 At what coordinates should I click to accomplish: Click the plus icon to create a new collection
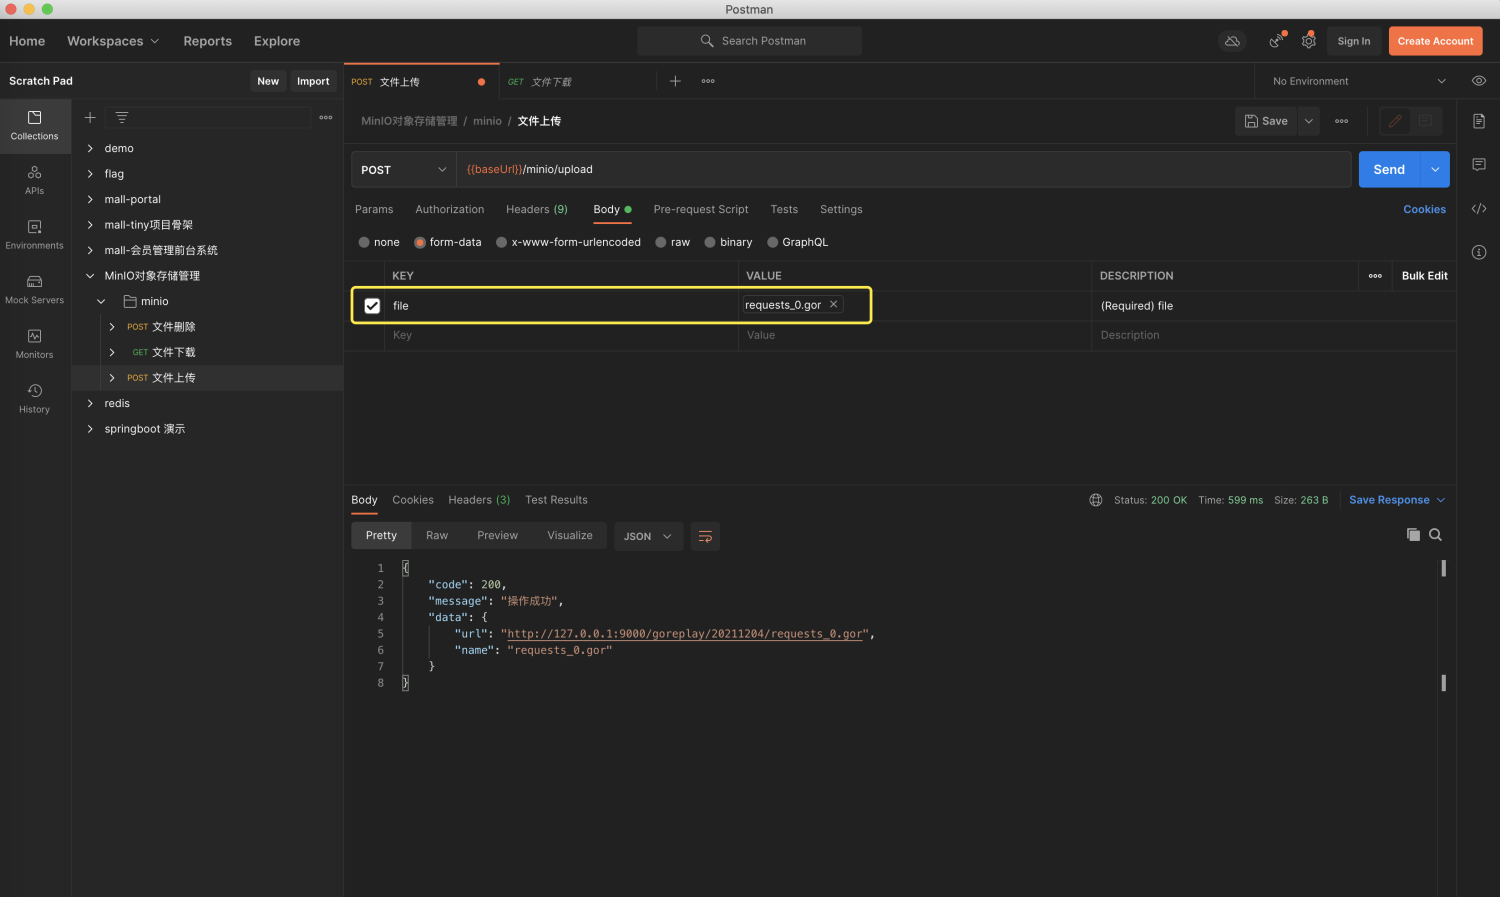click(x=90, y=118)
